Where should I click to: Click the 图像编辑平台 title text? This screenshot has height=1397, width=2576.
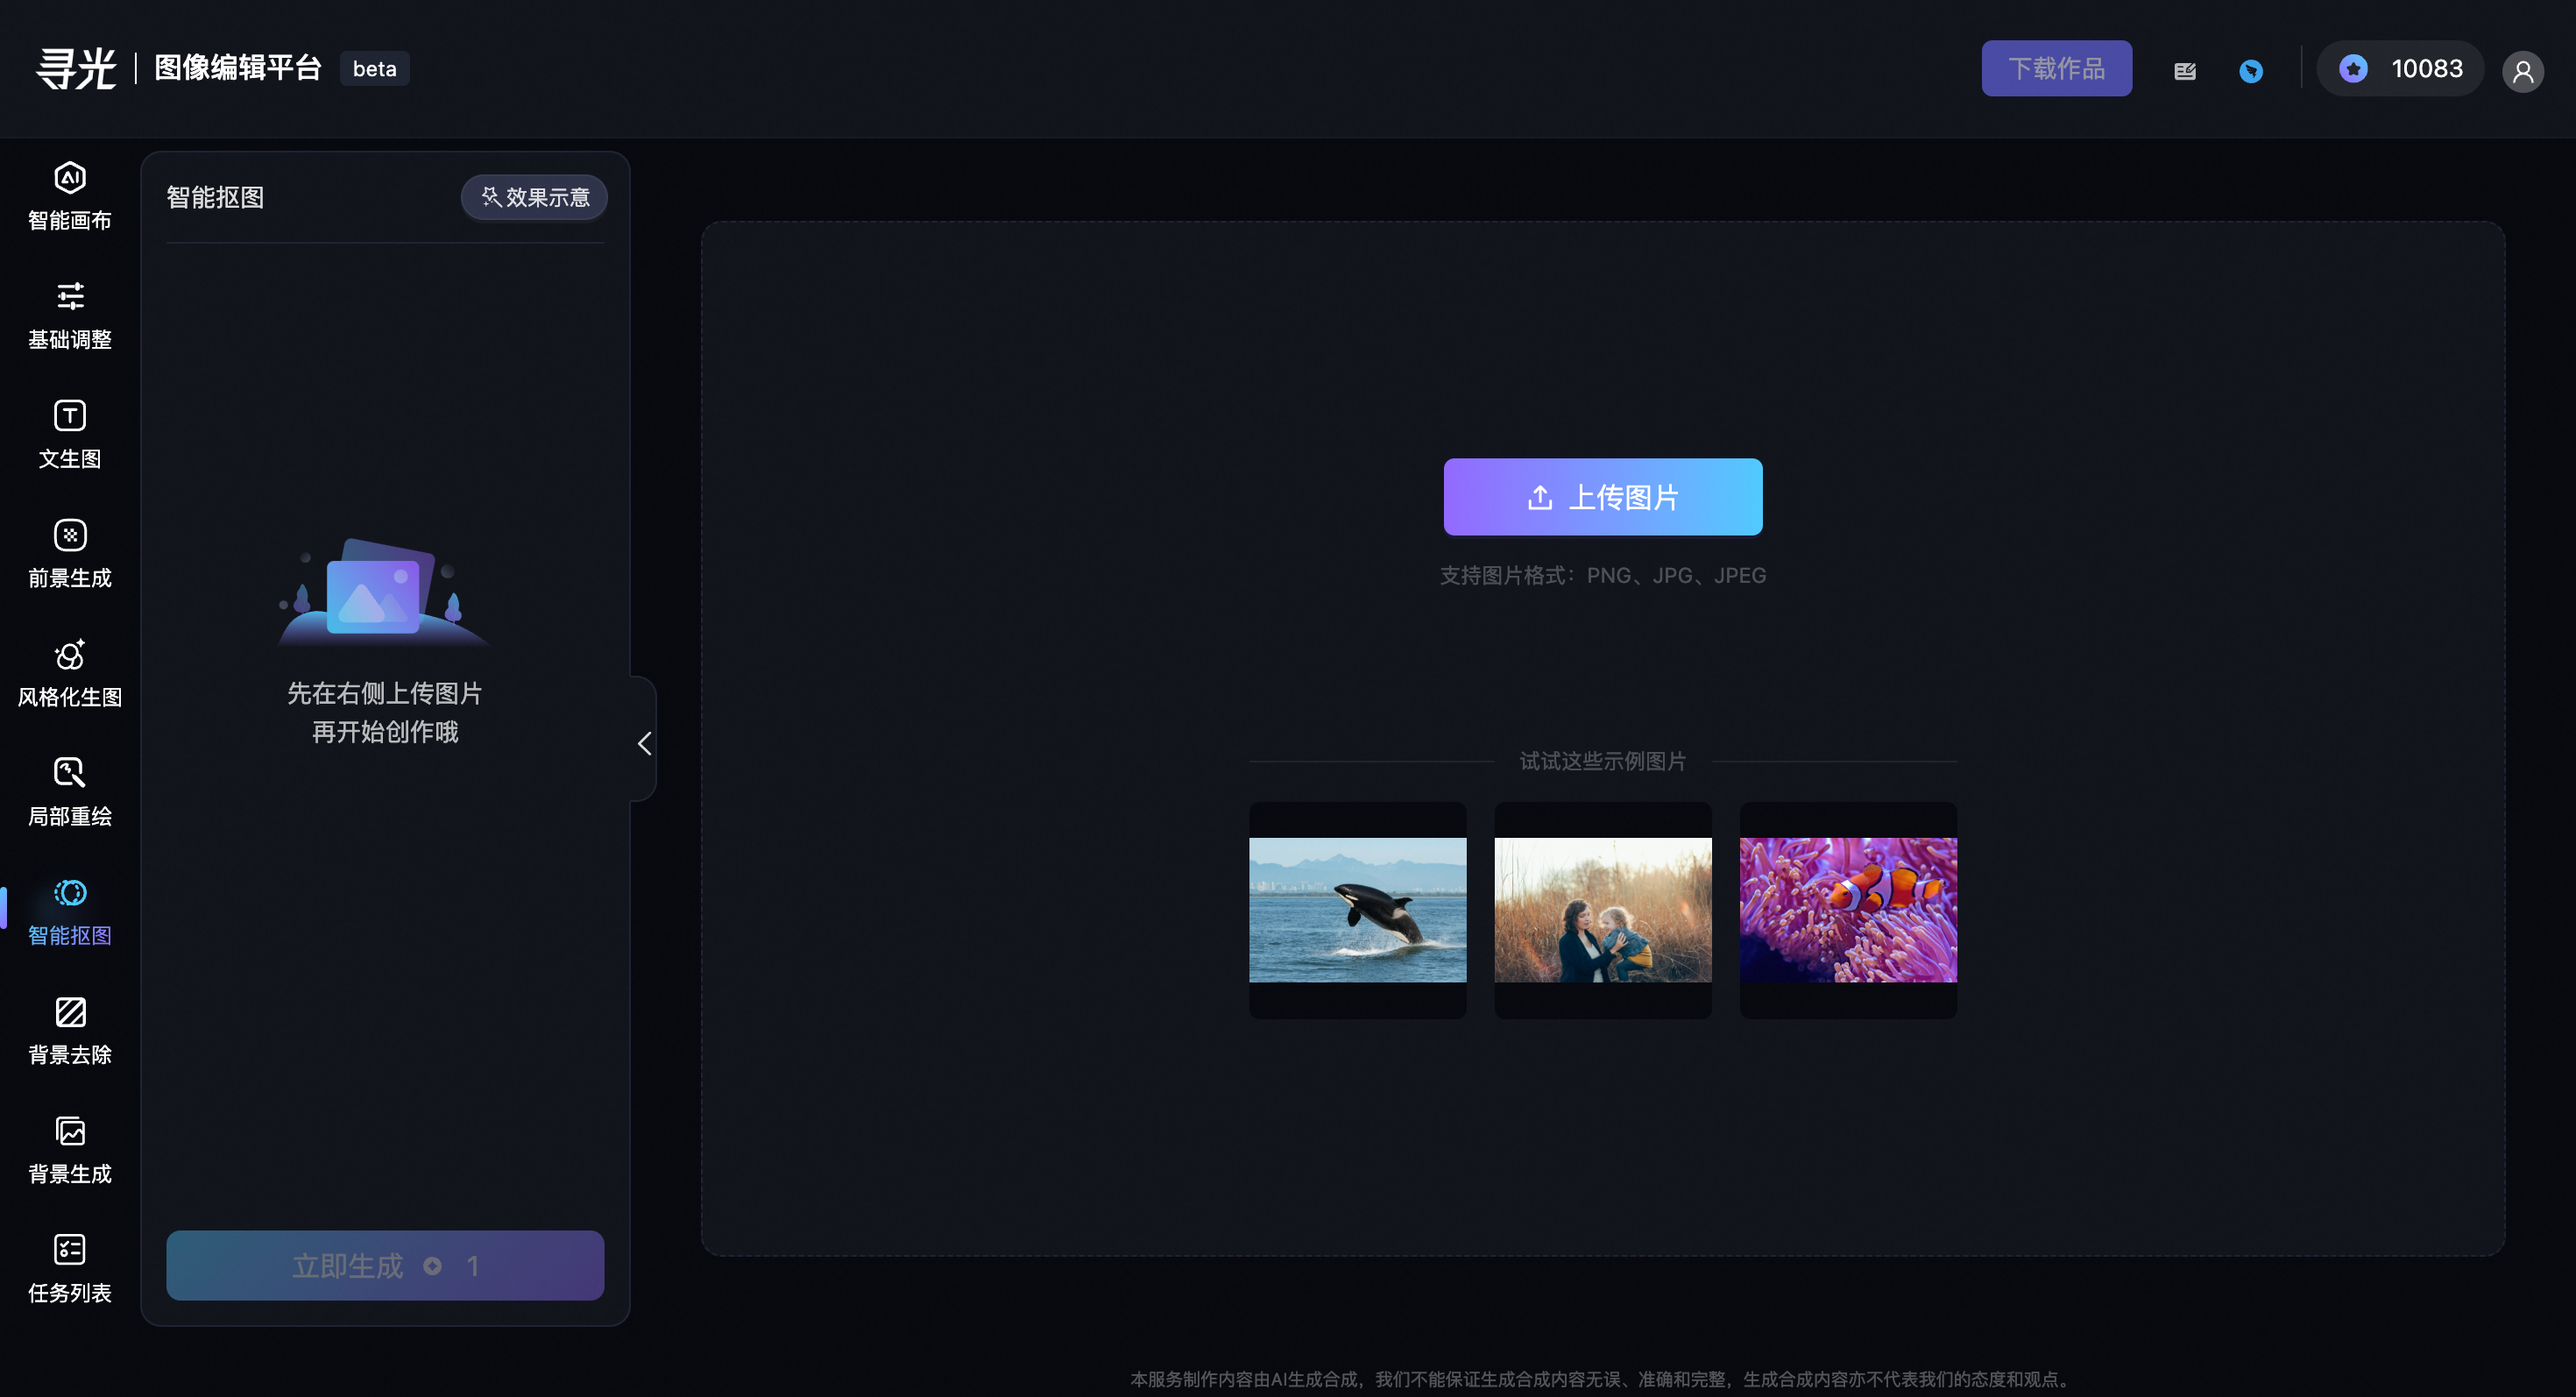[238, 68]
